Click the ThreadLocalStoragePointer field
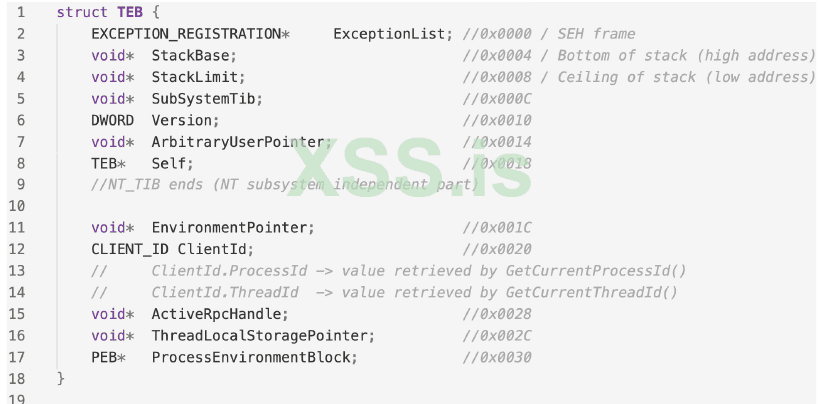Viewport: 818px width, 404px height. coord(260,335)
